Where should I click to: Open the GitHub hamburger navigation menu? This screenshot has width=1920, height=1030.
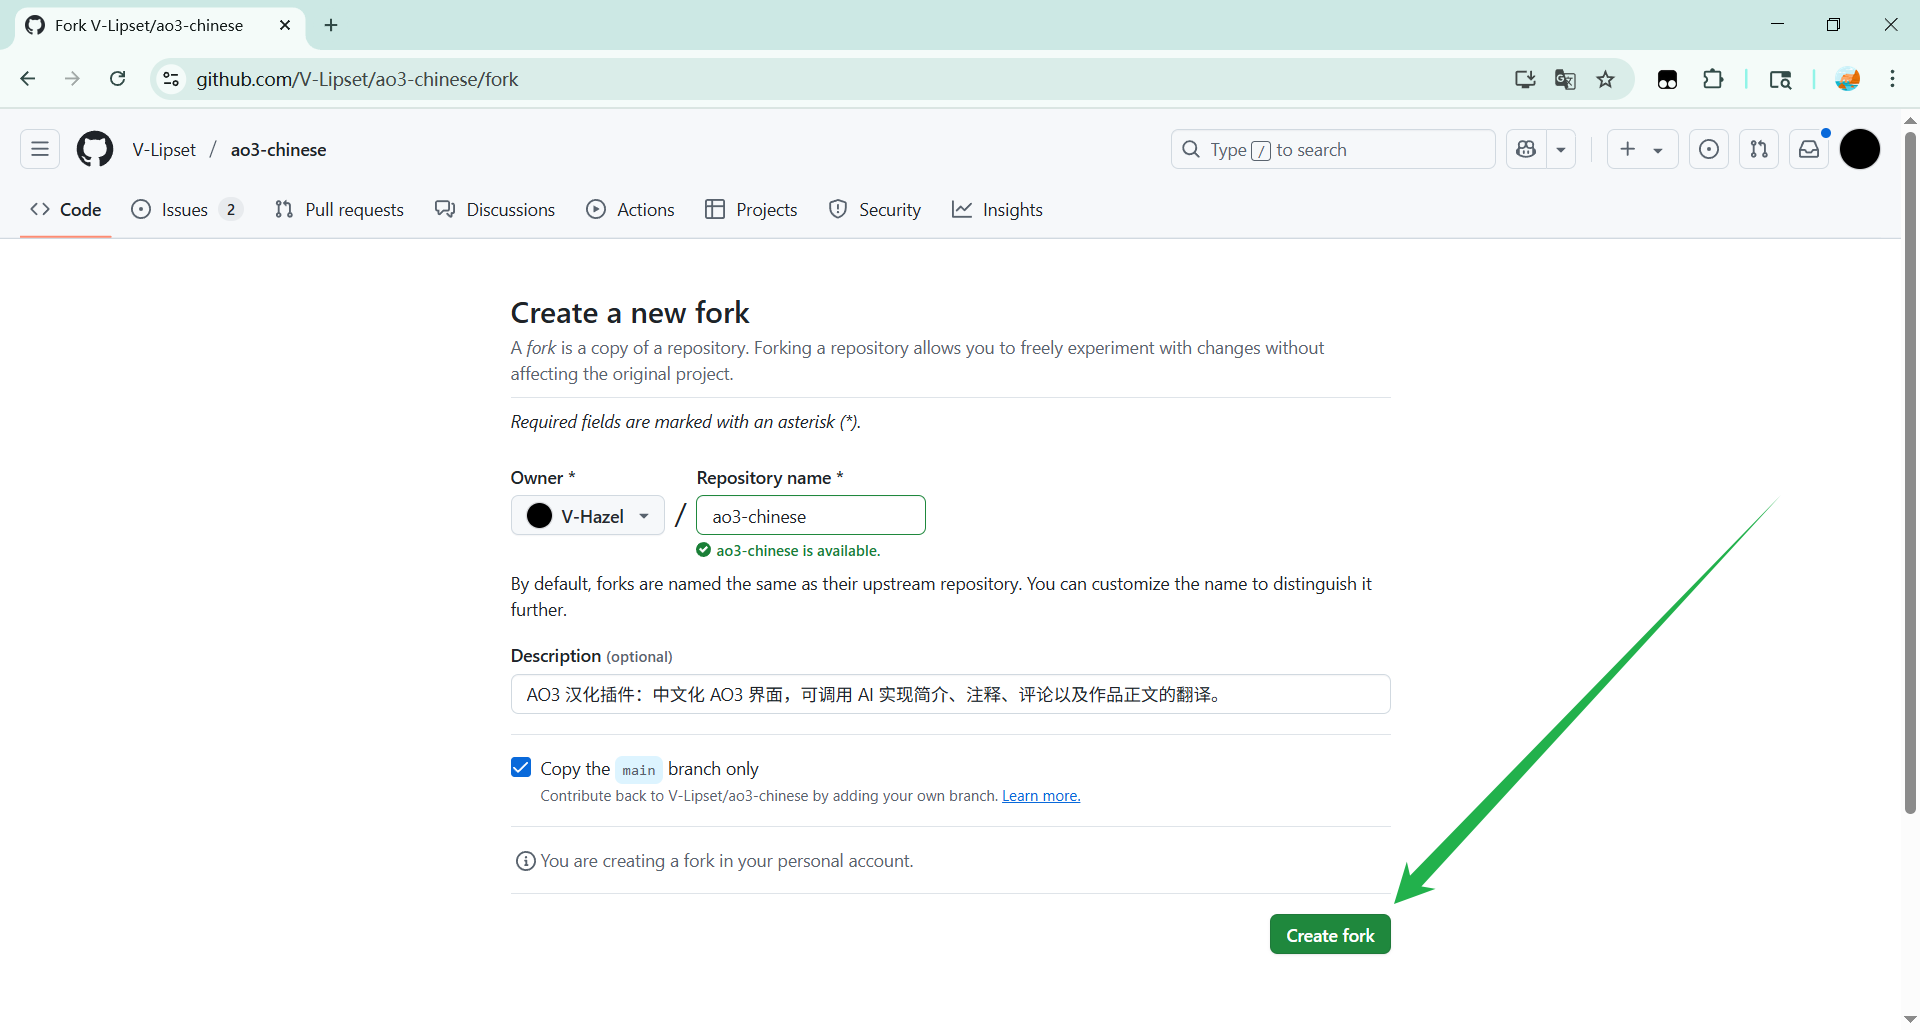40,150
